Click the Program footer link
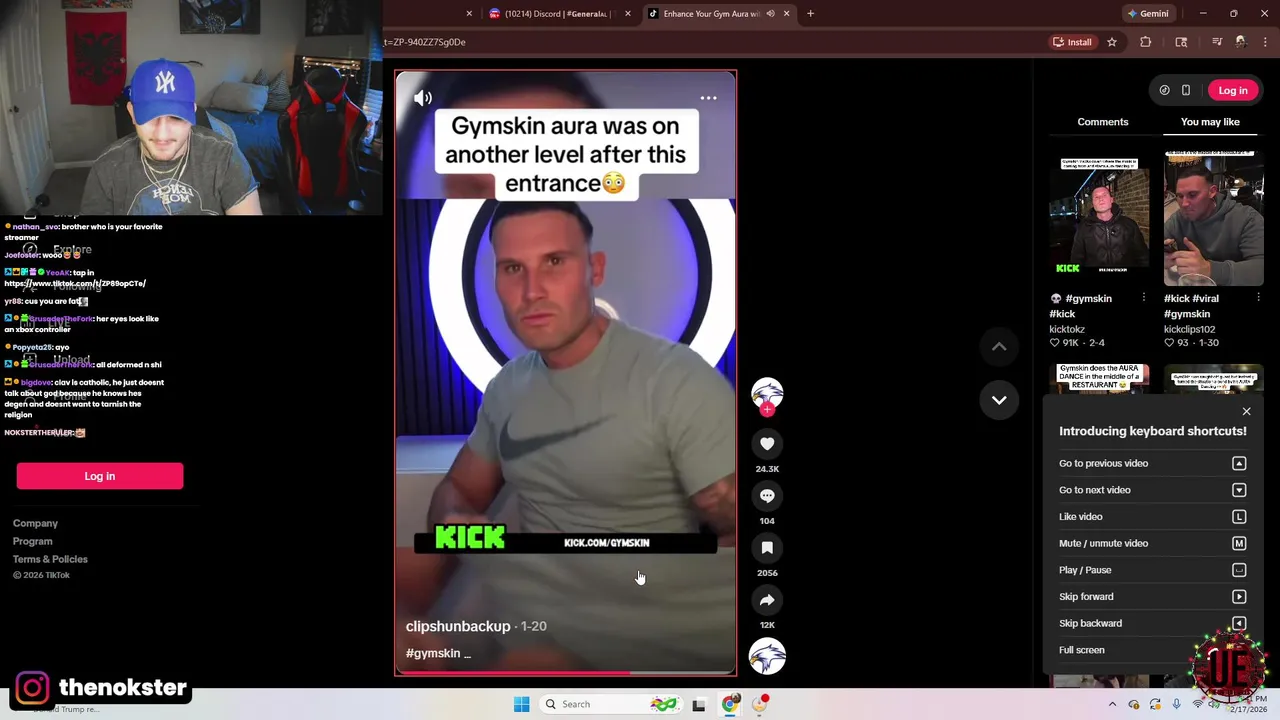Screen dimensions: 1280x720 pos(33,541)
